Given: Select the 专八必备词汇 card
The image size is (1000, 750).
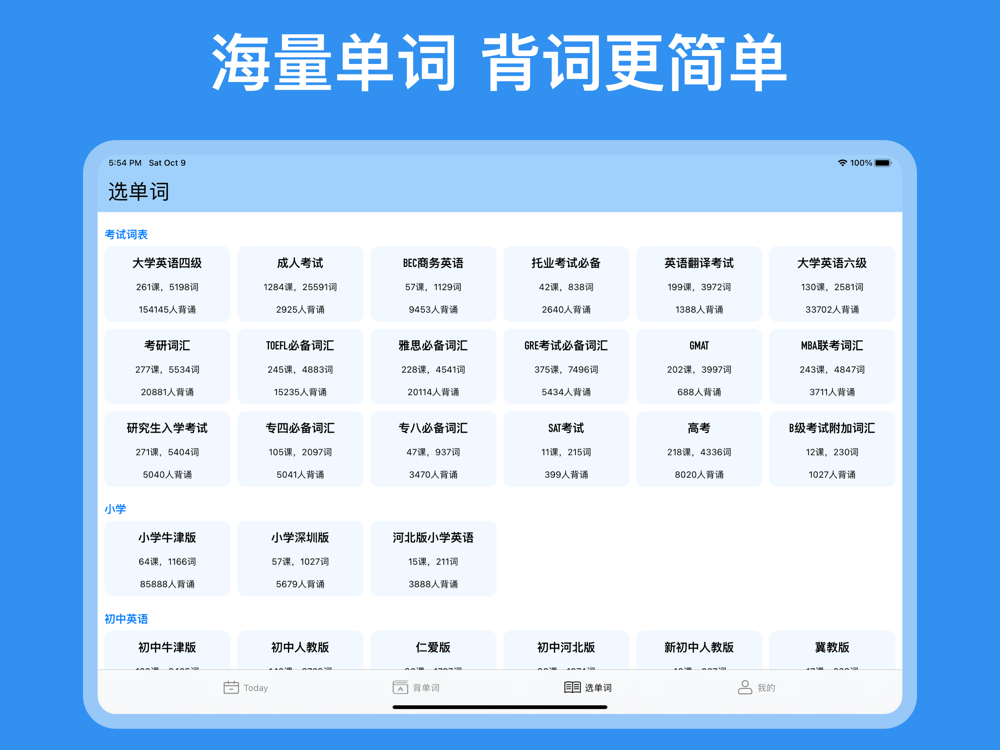Looking at the screenshot, I should [433, 449].
